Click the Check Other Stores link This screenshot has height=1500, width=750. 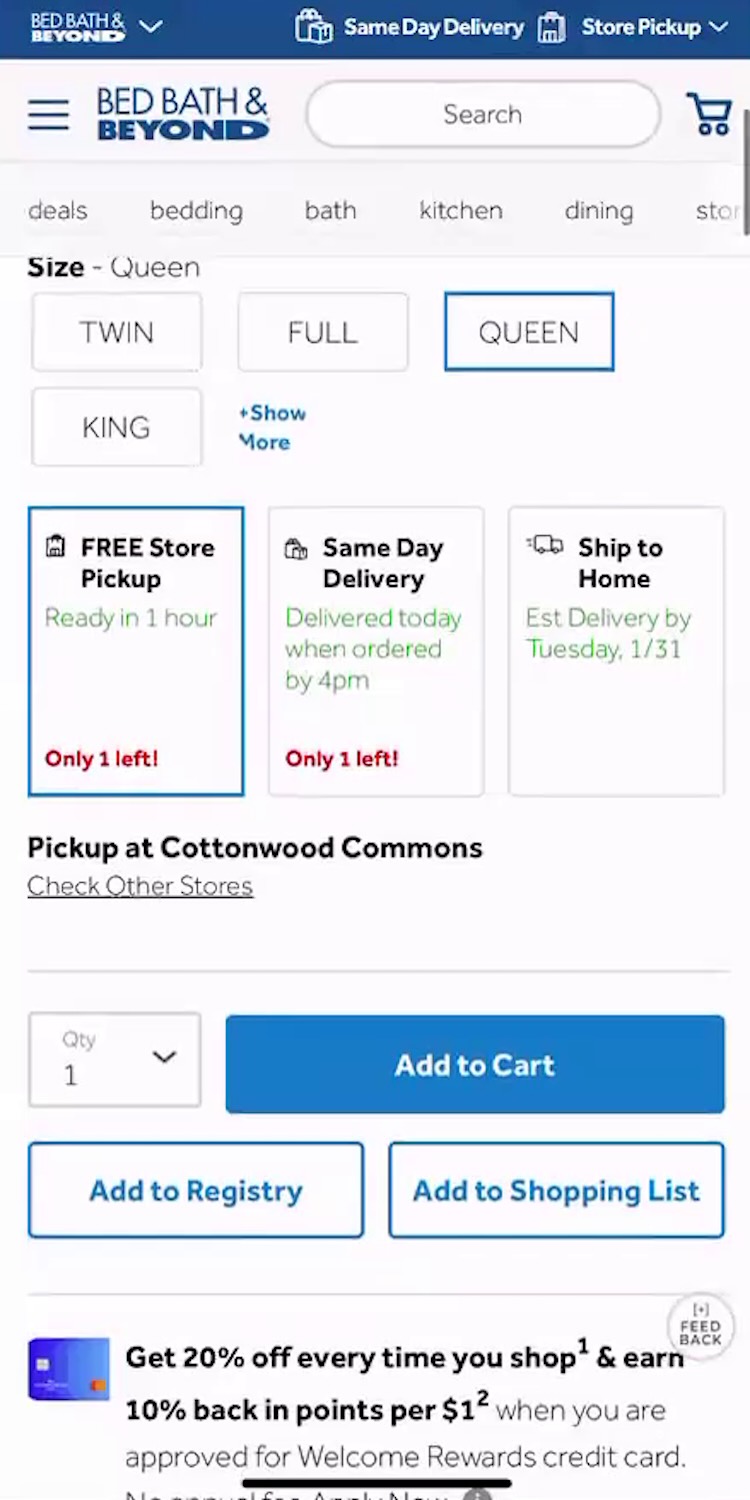click(140, 886)
